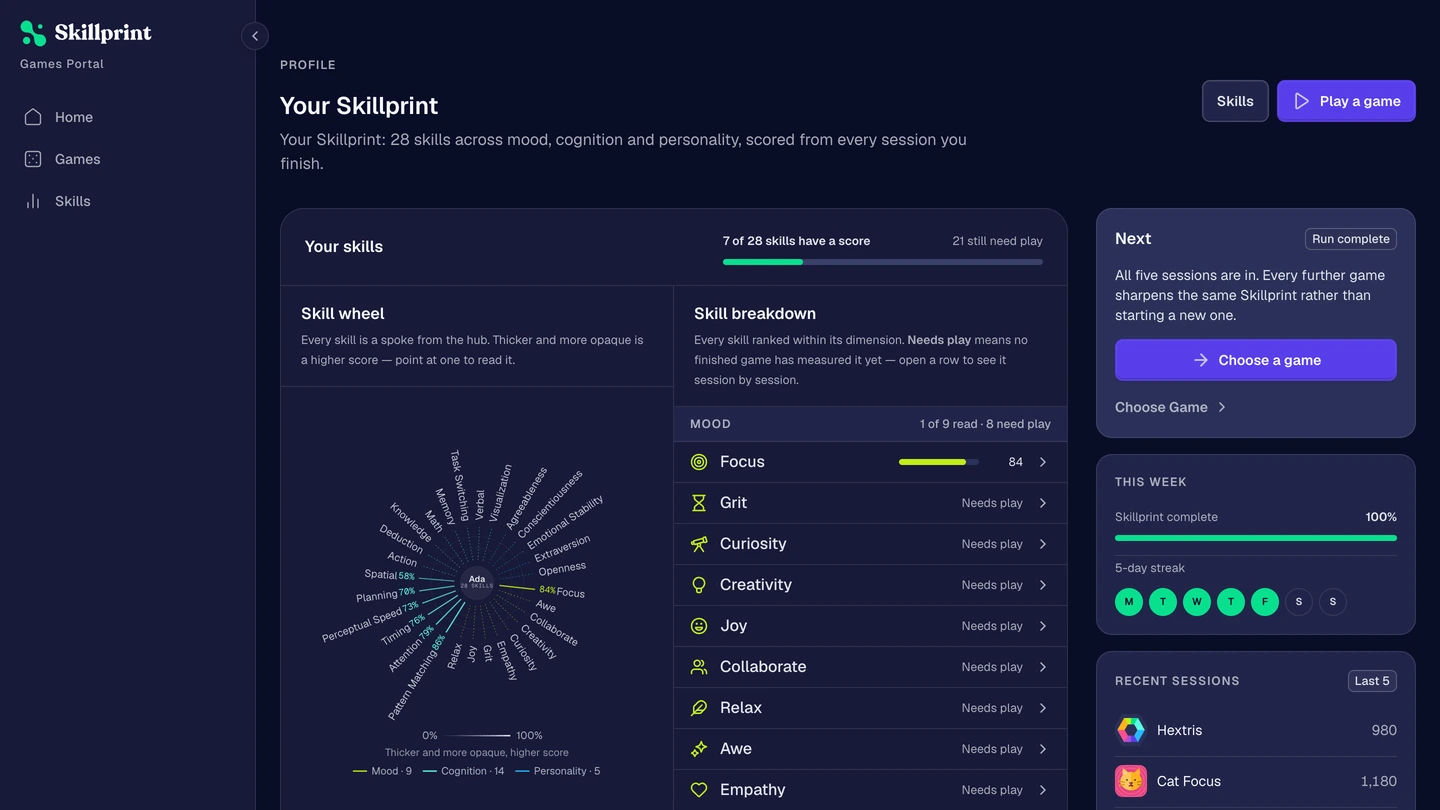The height and width of the screenshot is (810, 1440).
Task: Click the Hextris hexagon game icon
Action: pyautogui.click(x=1131, y=730)
